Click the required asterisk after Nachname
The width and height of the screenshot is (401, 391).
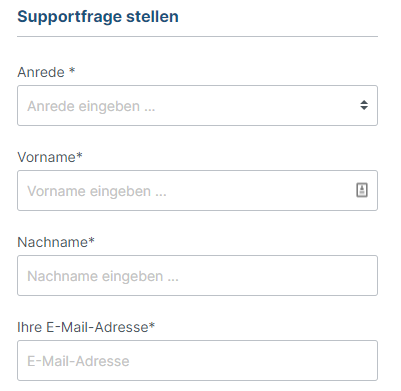(x=91, y=241)
